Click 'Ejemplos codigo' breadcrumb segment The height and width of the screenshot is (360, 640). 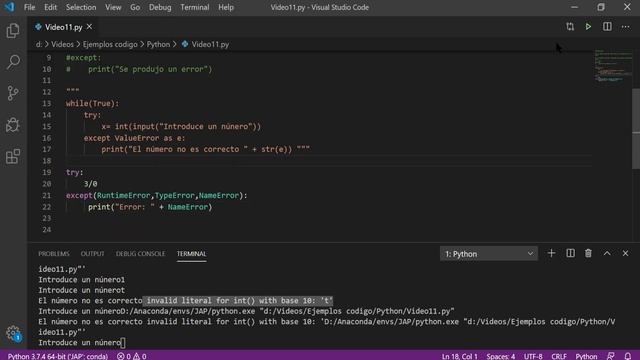(110, 44)
